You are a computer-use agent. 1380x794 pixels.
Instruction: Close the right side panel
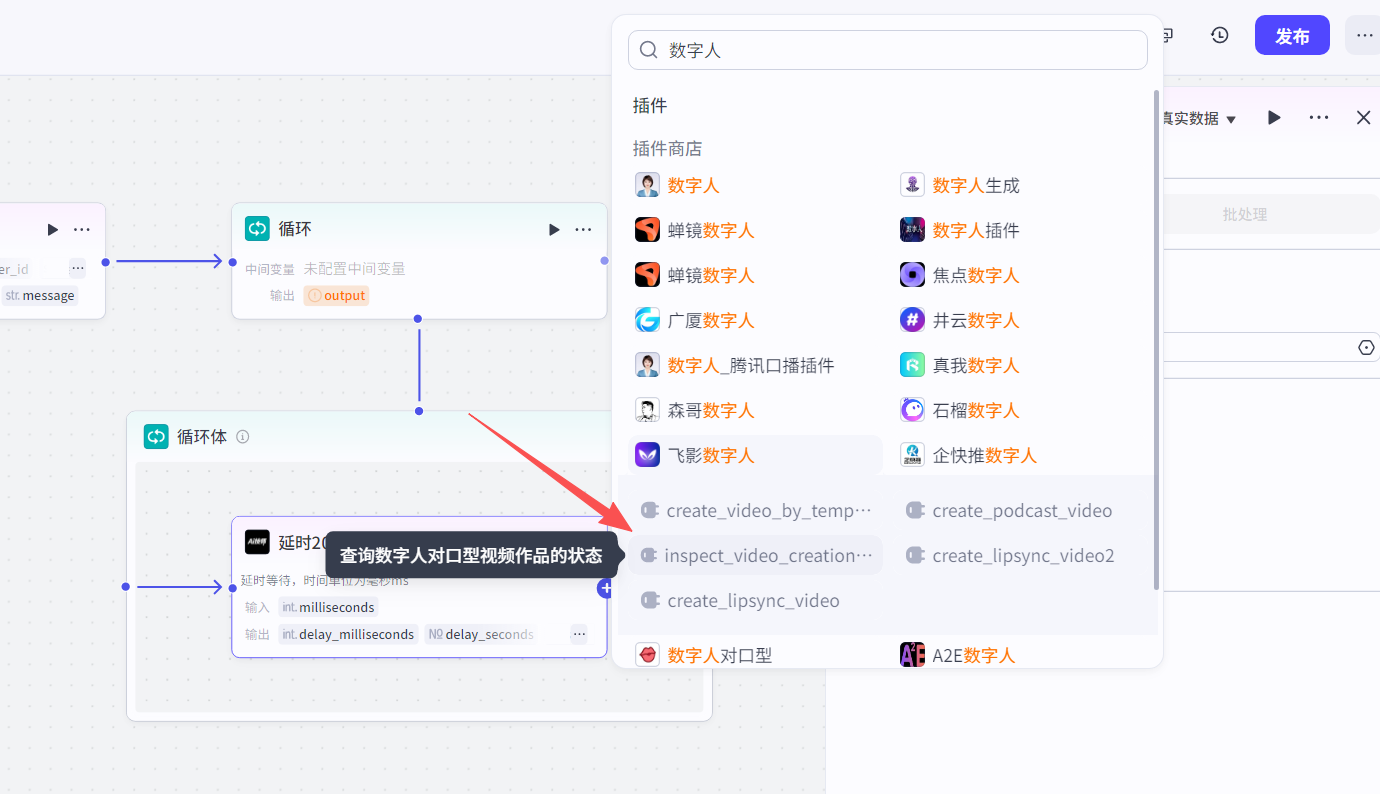1363,118
